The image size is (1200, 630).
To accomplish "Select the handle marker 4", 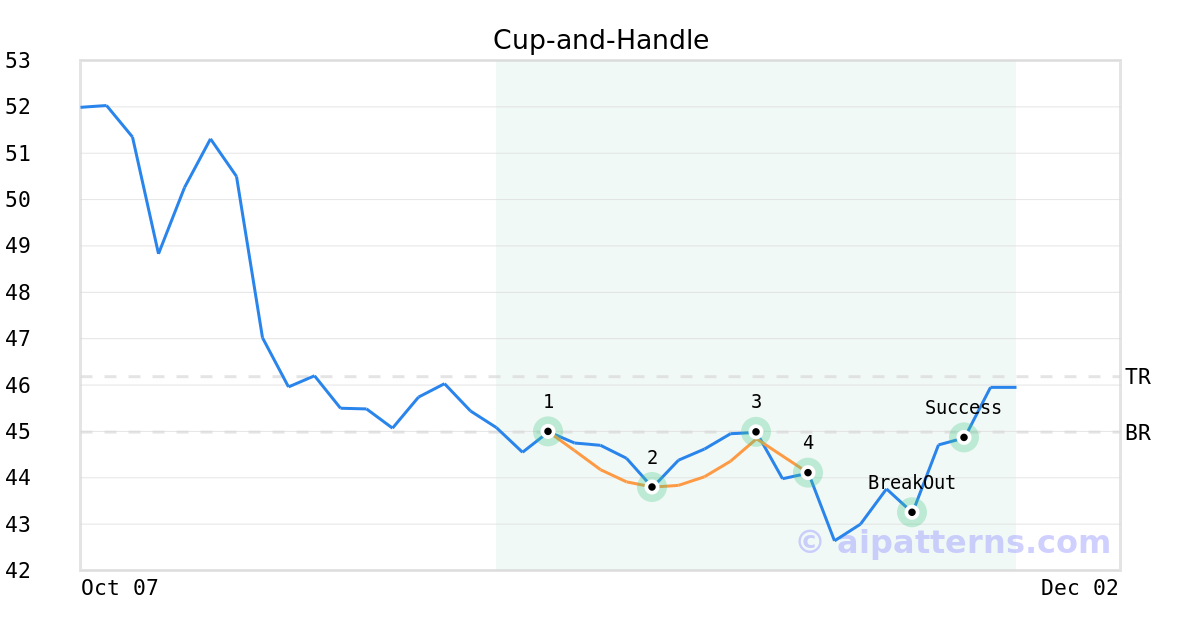I will pos(808,472).
